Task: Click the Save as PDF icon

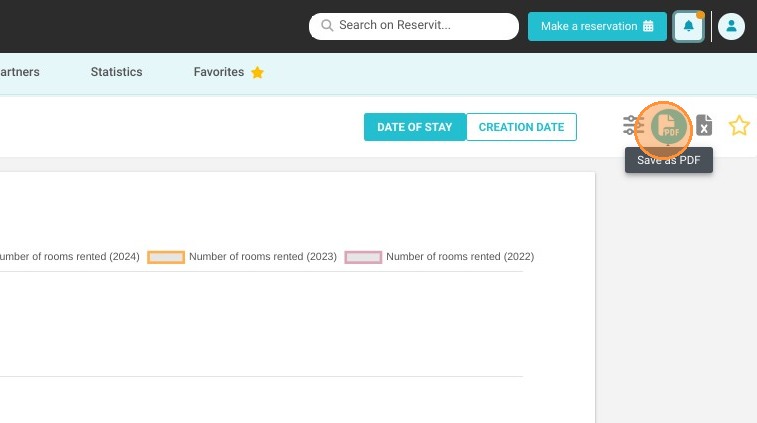Action: point(668,126)
